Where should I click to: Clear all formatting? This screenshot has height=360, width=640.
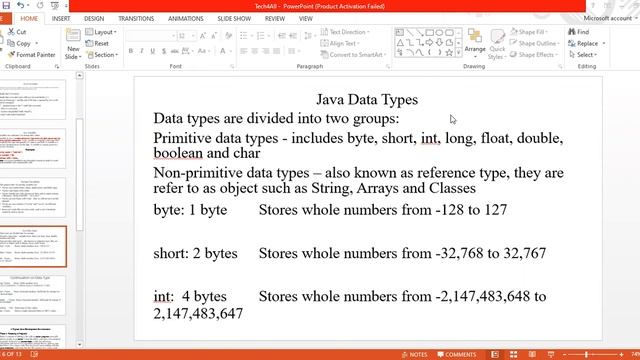click(229, 36)
